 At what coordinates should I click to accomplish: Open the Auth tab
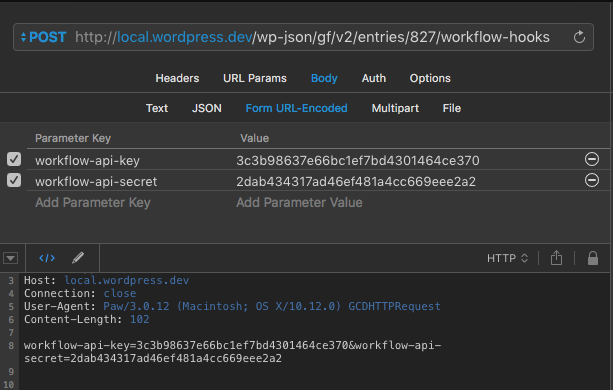click(x=373, y=78)
